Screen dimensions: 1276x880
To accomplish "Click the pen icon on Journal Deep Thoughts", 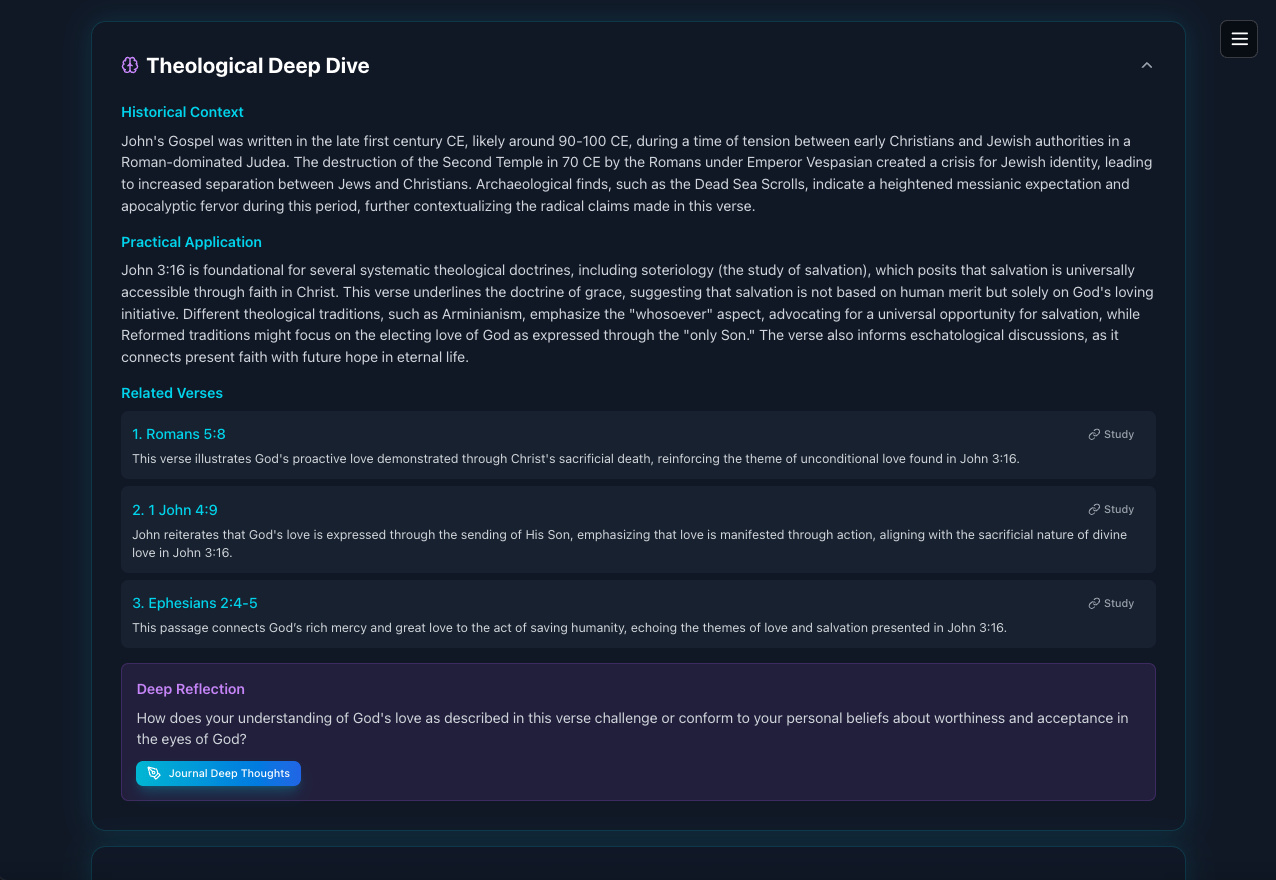I will [154, 774].
